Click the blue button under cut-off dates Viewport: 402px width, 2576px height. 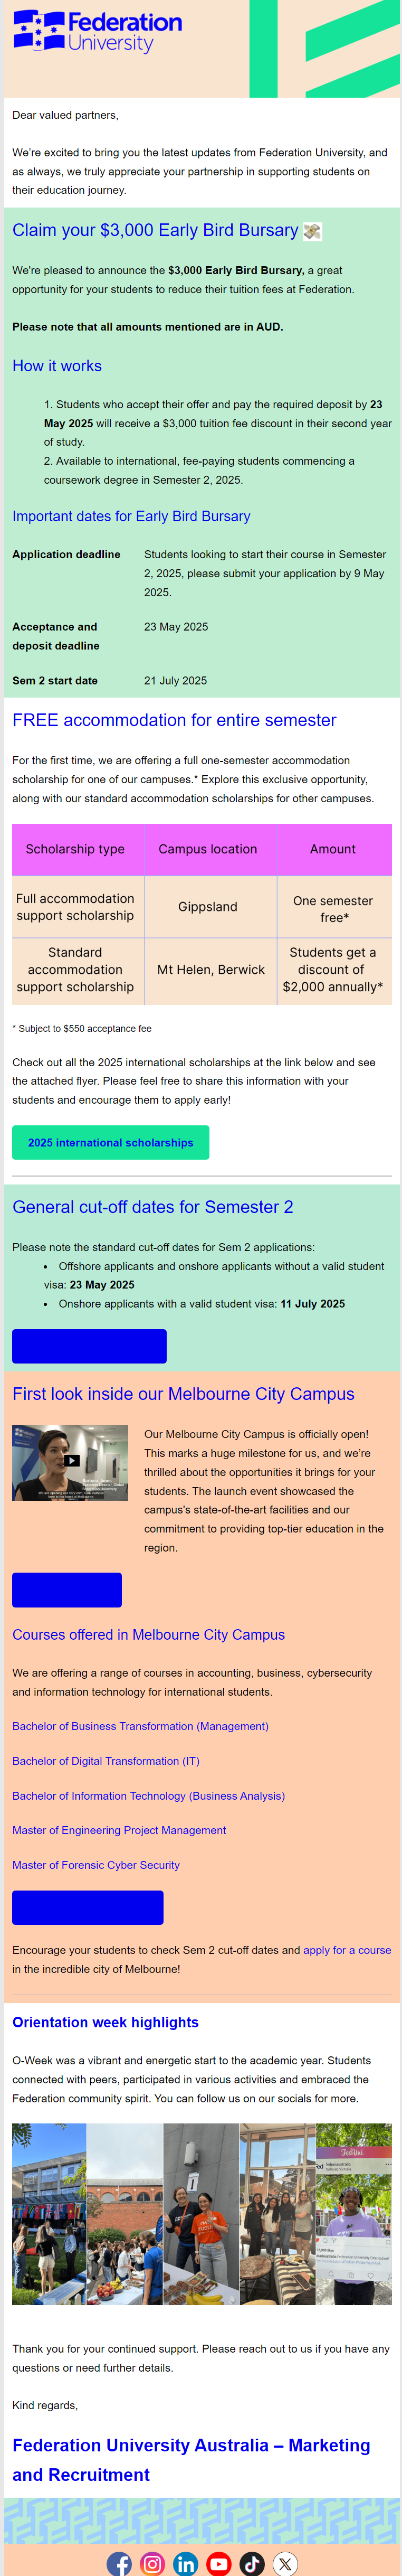[x=89, y=1345]
